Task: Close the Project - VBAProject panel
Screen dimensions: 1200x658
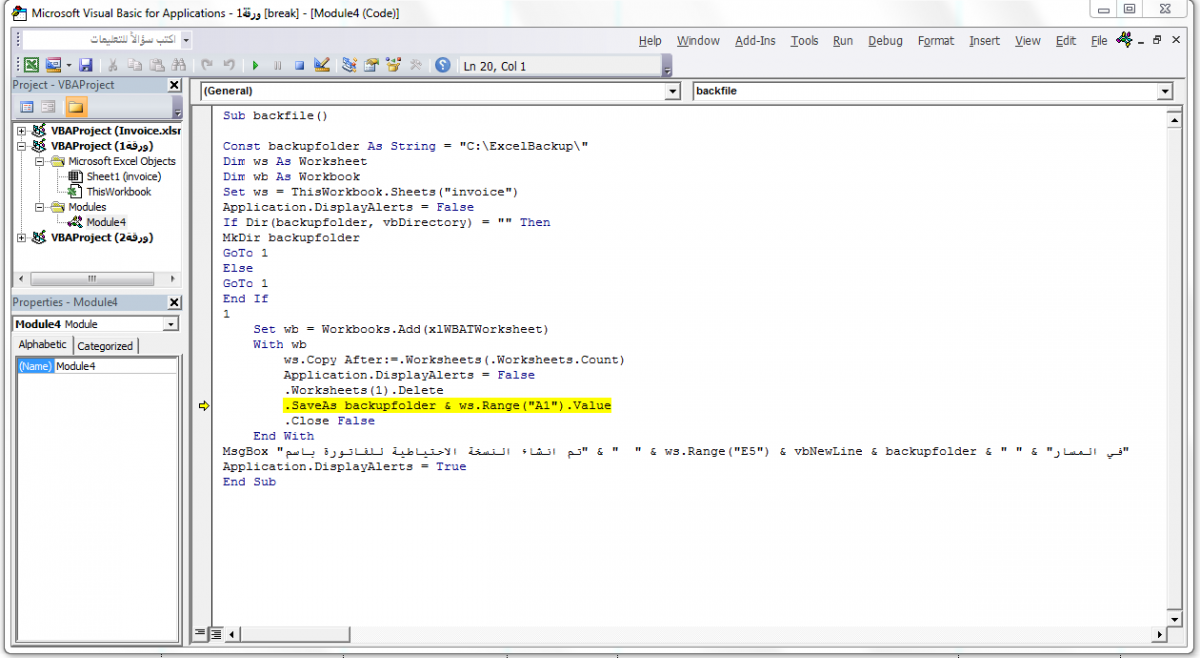Action: (x=174, y=85)
